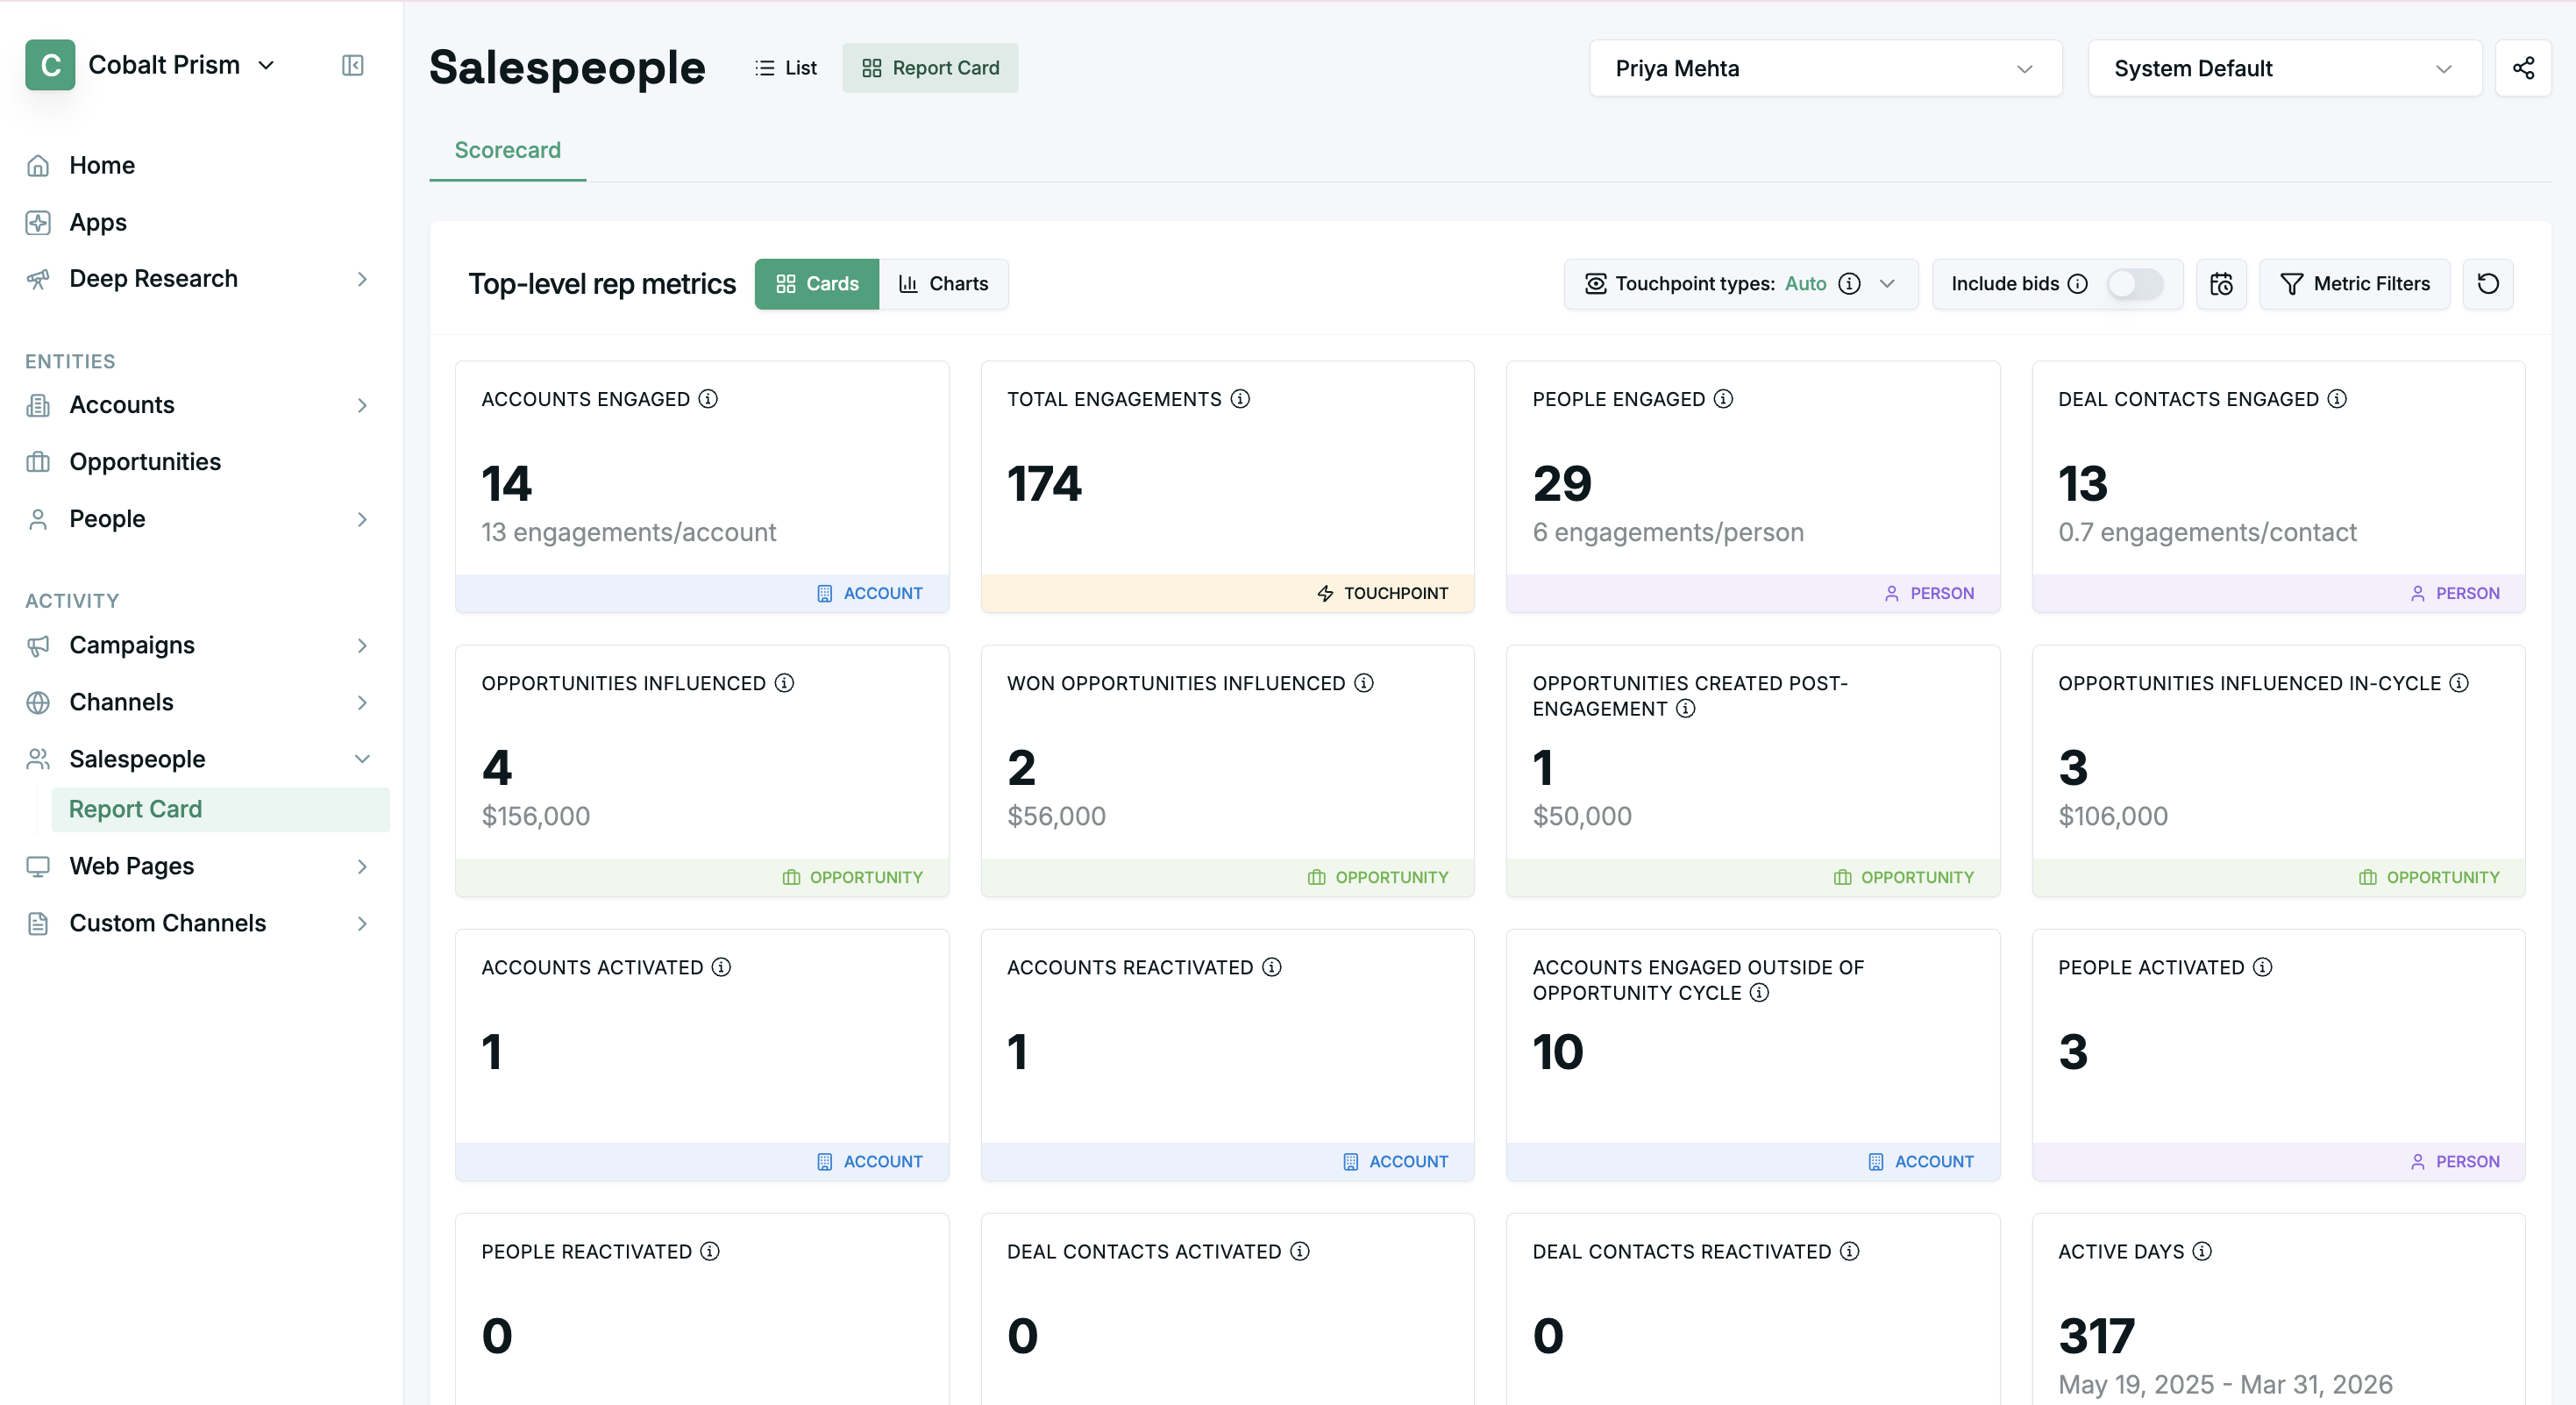Collapse the sidebar panel icon

click(352, 65)
